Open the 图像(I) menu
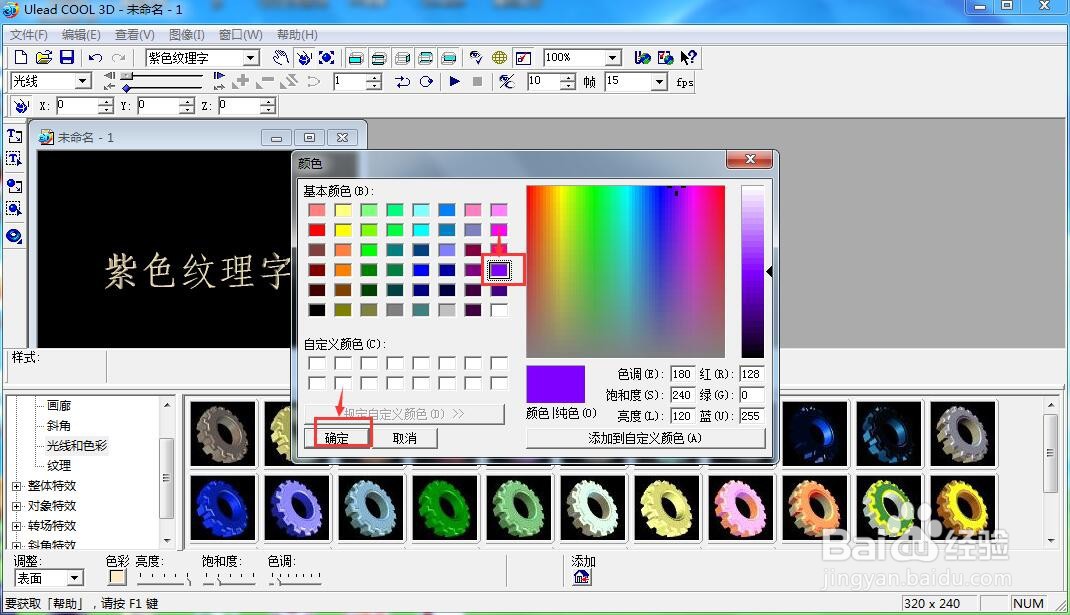This screenshot has height=615, width=1070. click(186, 35)
